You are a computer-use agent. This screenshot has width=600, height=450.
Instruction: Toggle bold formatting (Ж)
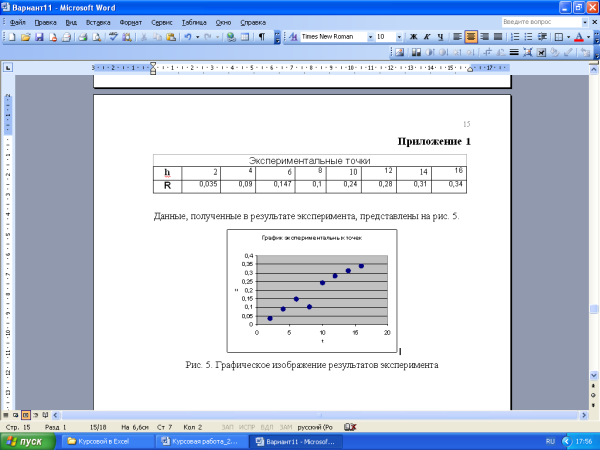413,37
